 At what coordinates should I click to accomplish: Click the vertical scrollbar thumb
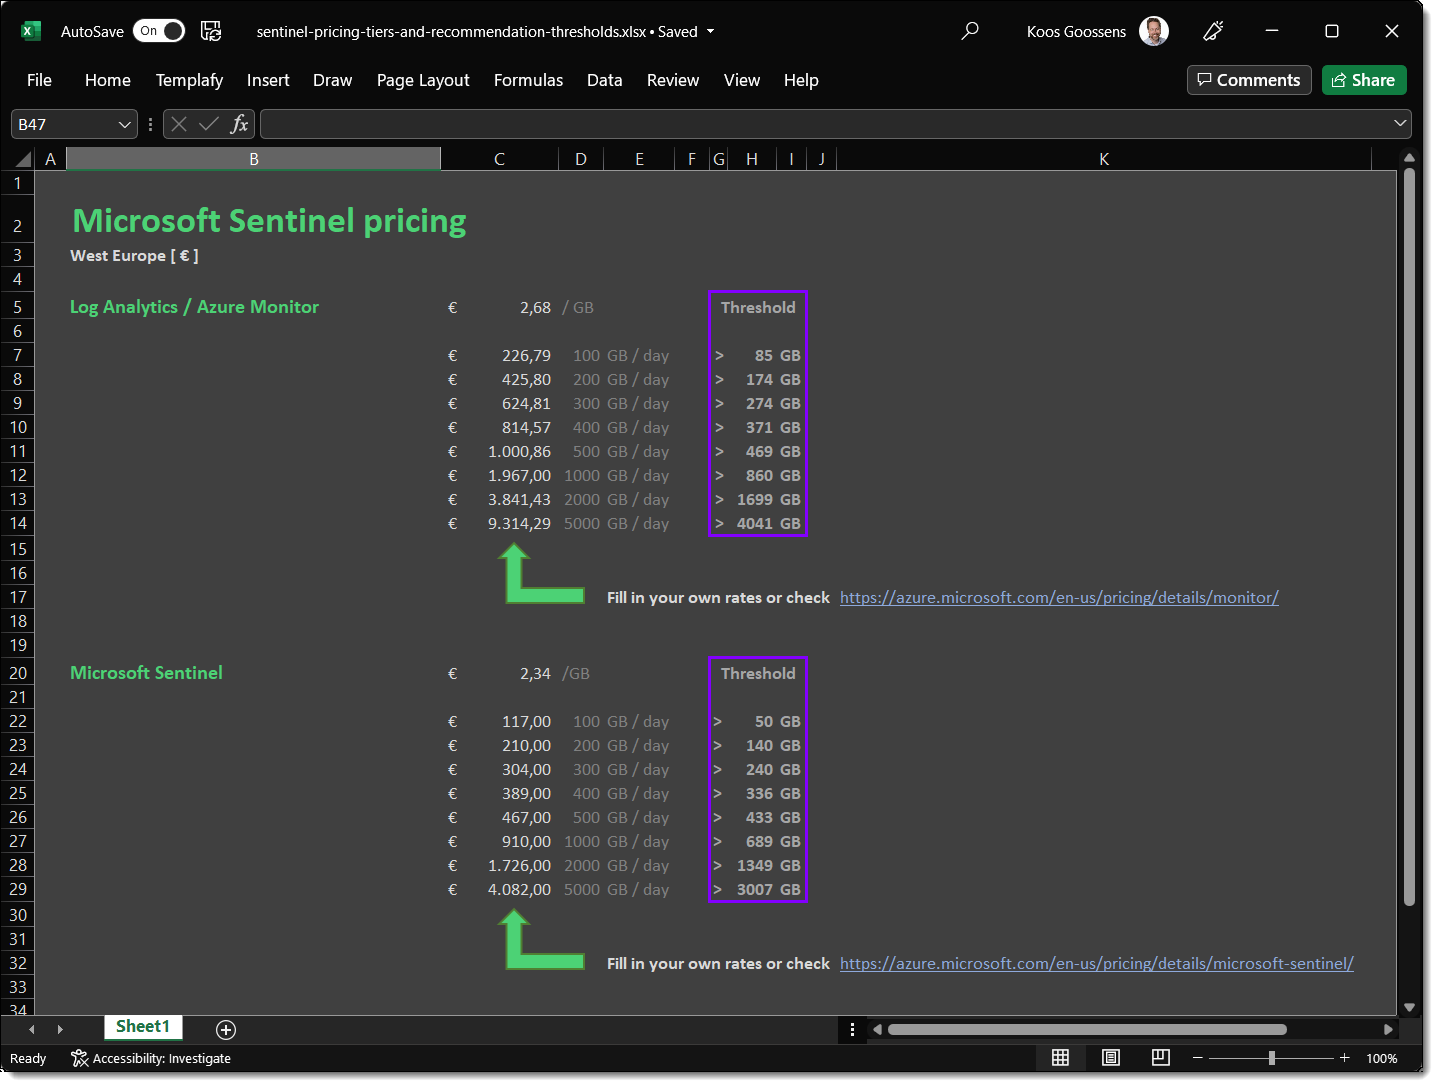pyautogui.click(x=1409, y=537)
